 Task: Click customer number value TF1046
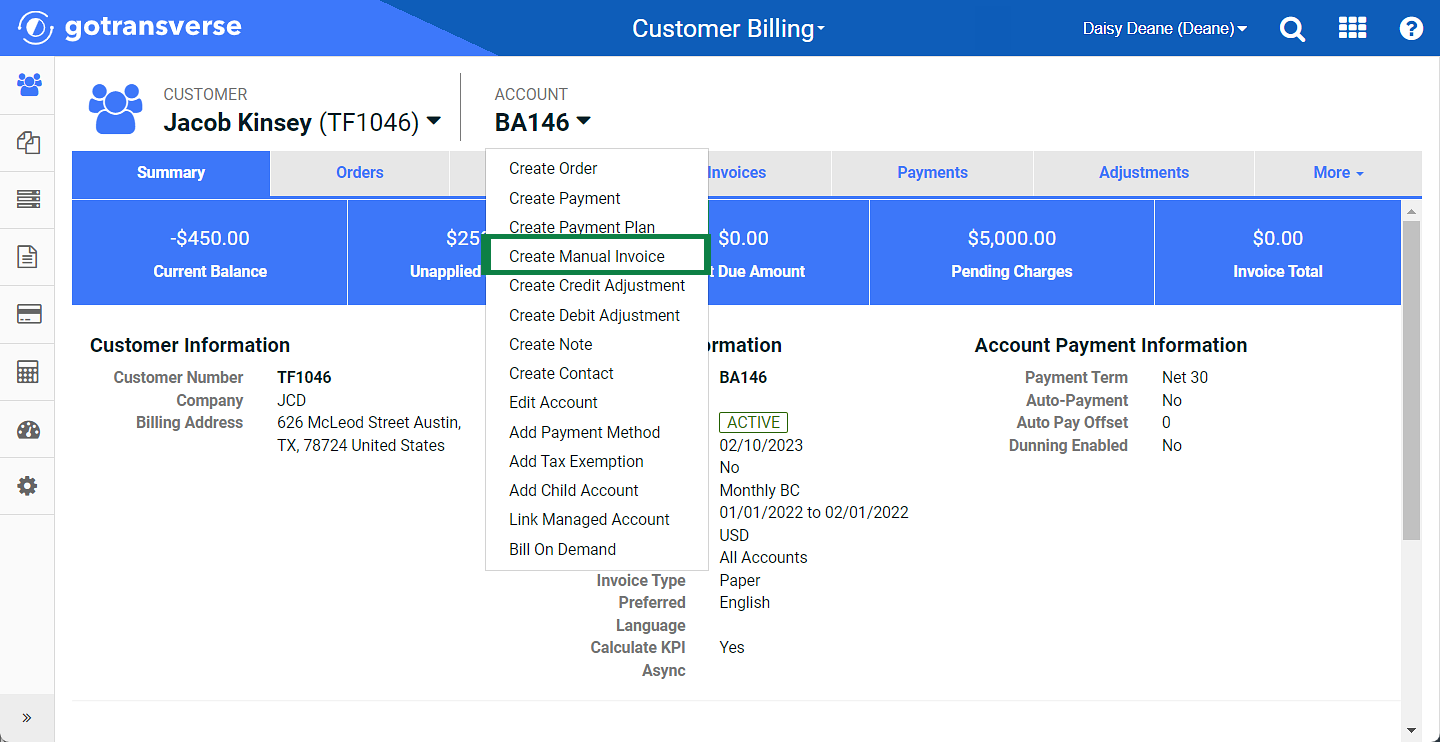(304, 377)
